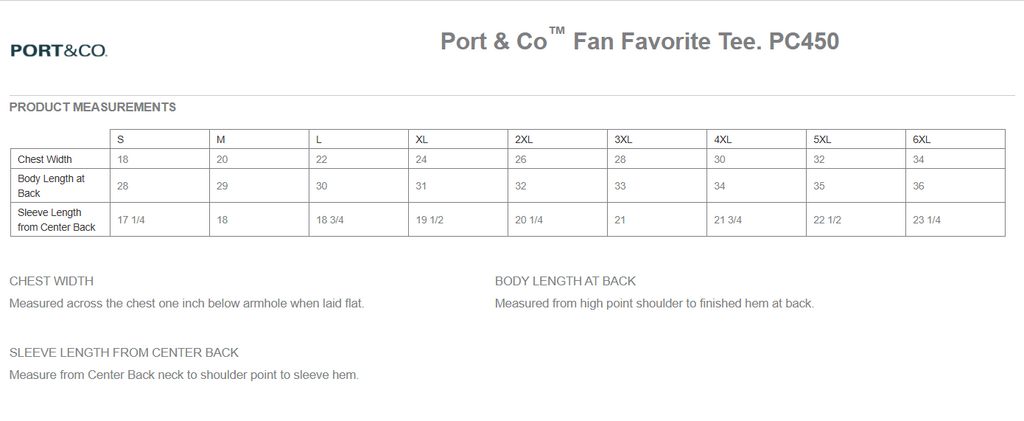Select the XL size column header
The height and width of the screenshot is (421, 1024).
point(421,139)
